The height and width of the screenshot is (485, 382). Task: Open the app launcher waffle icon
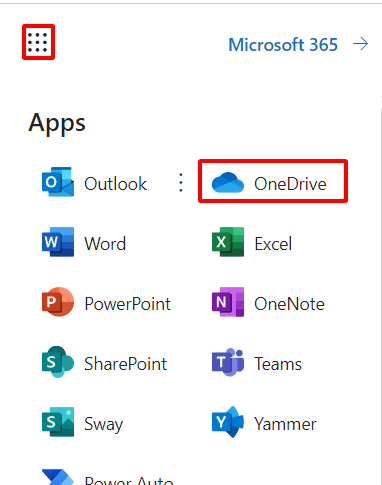pyautogui.click(x=38, y=42)
